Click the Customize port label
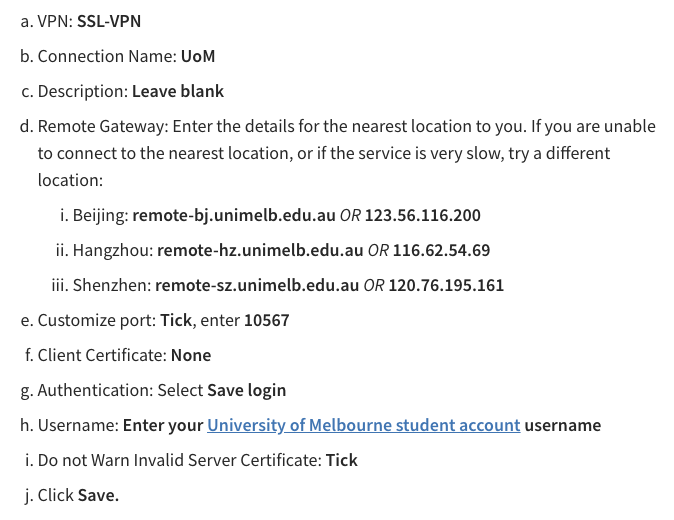Image resolution: width=674 pixels, height=520 pixels. click(x=97, y=321)
